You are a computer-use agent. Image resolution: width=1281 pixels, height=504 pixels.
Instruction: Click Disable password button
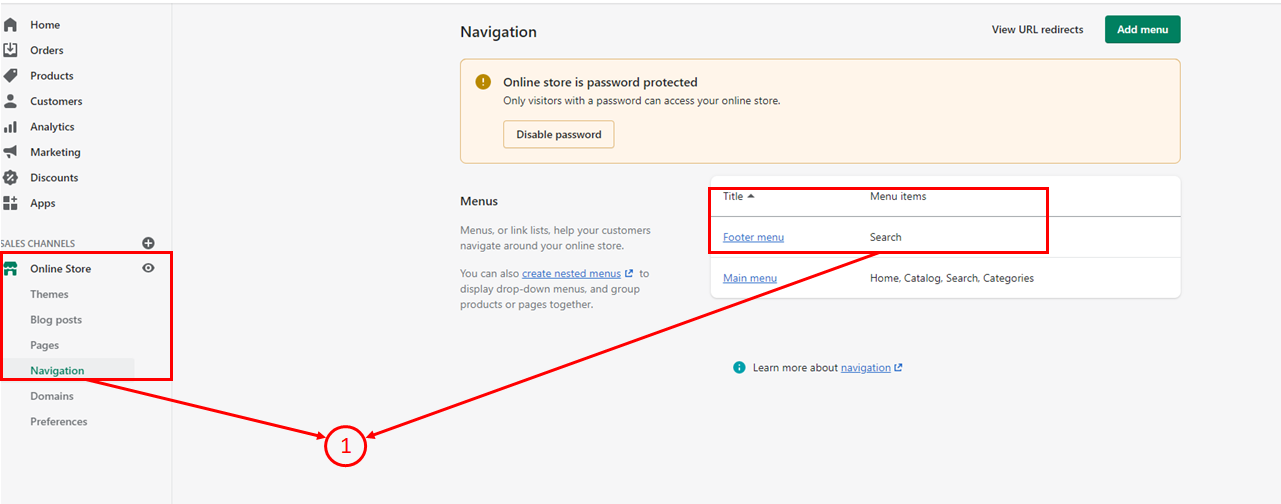(x=558, y=134)
